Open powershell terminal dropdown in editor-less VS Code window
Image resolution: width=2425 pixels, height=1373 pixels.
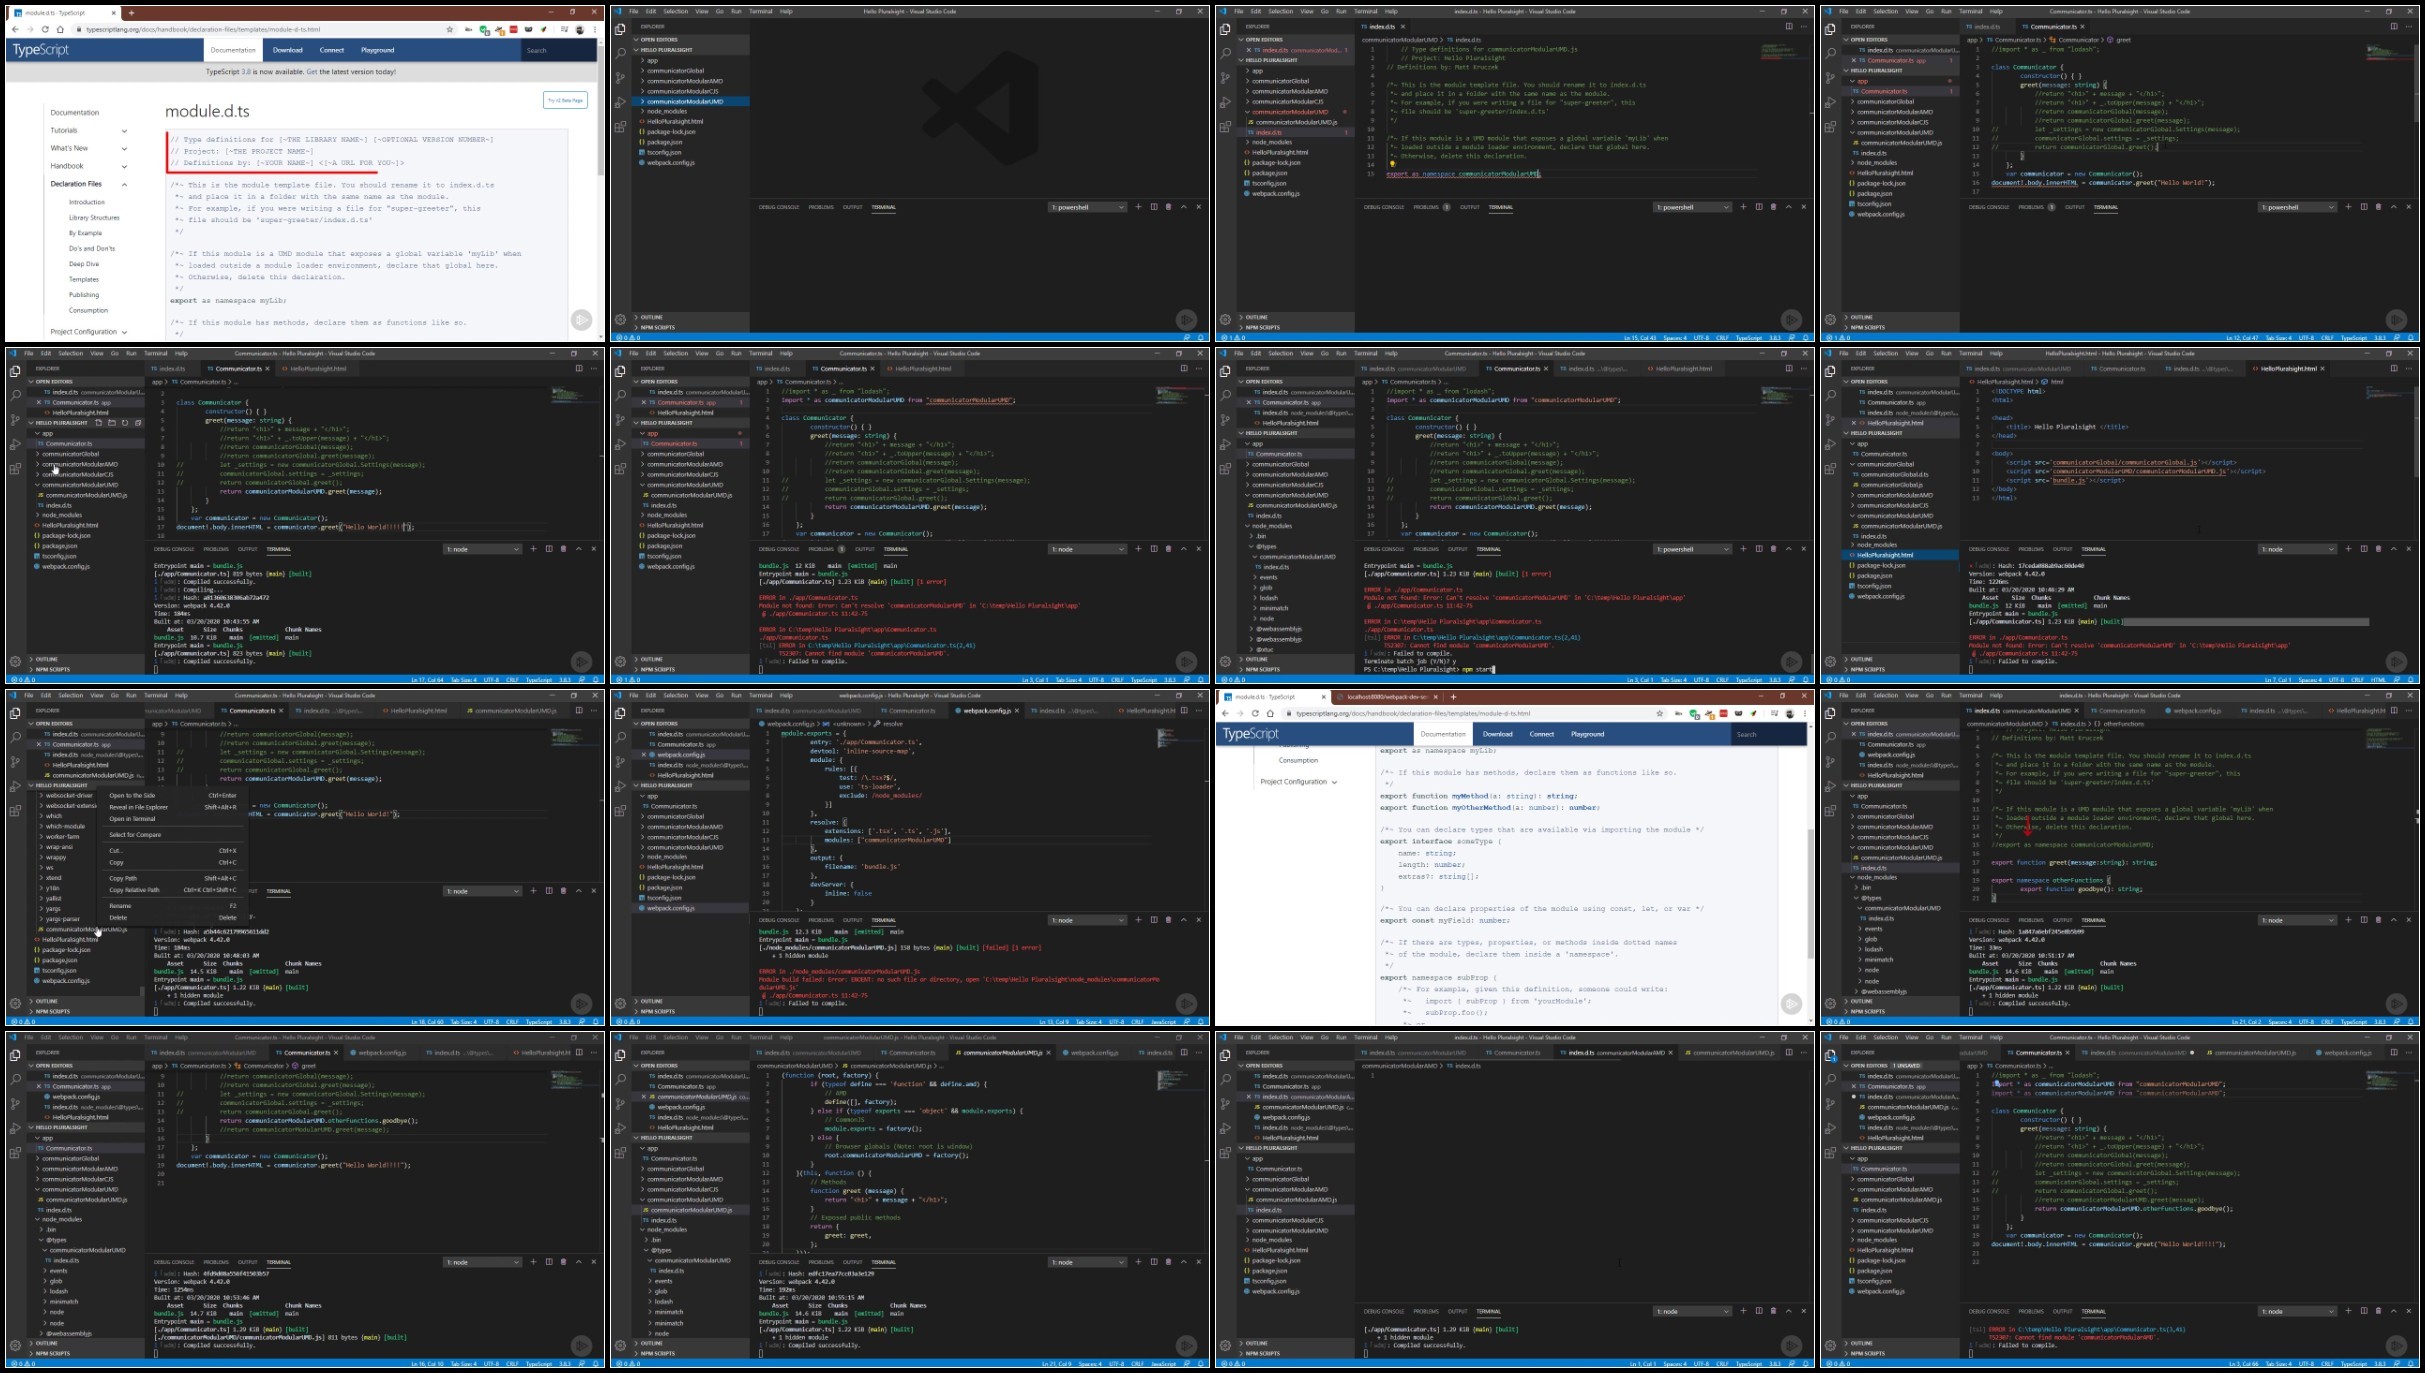(x=1088, y=207)
